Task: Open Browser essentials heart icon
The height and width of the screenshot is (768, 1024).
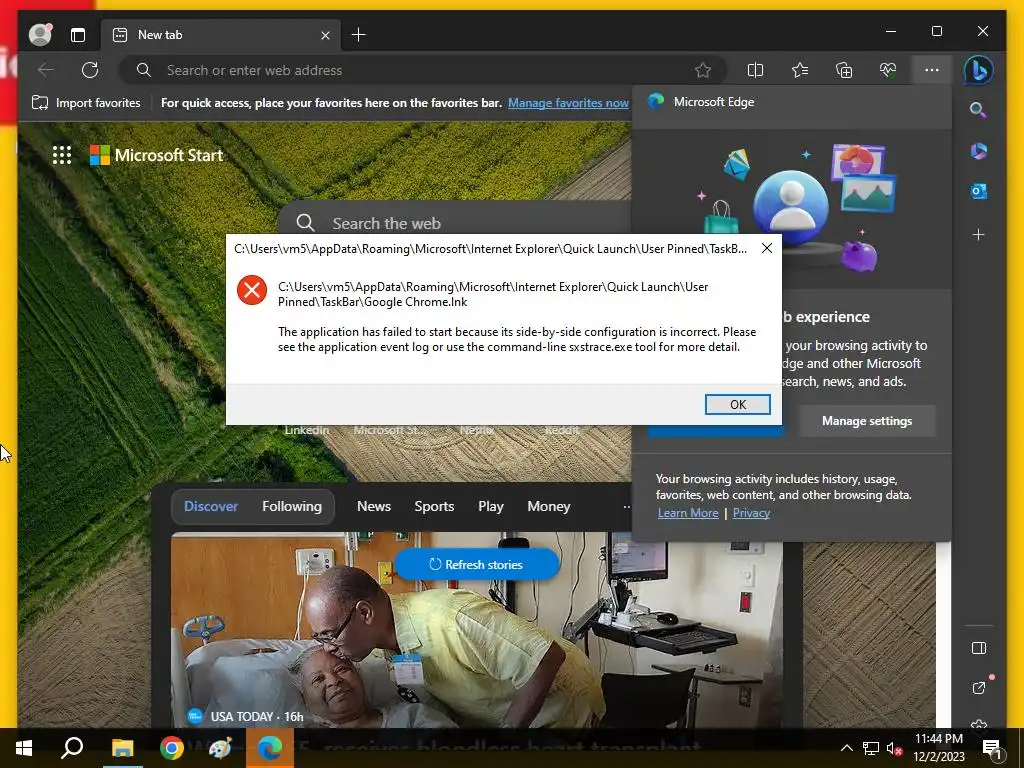Action: tap(888, 70)
